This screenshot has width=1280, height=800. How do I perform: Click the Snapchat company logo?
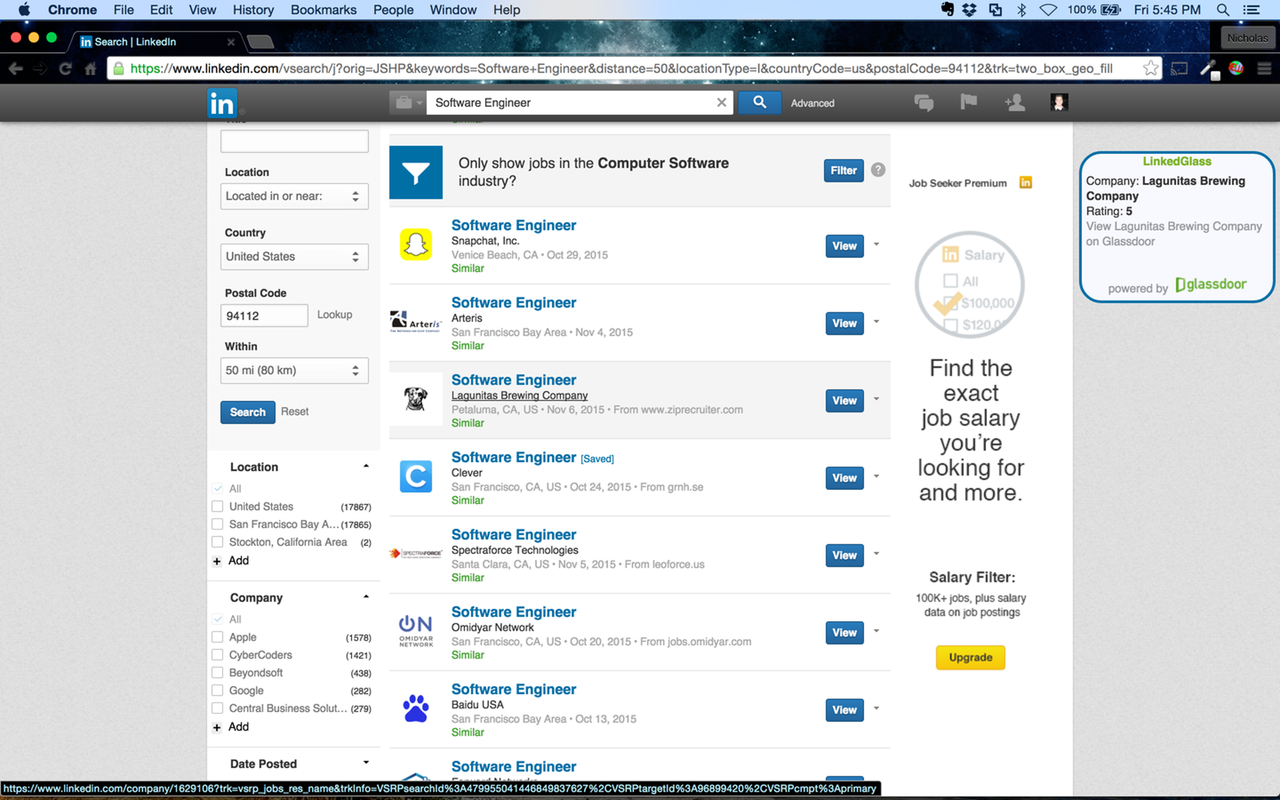pyautogui.click(x=415, y=245)
